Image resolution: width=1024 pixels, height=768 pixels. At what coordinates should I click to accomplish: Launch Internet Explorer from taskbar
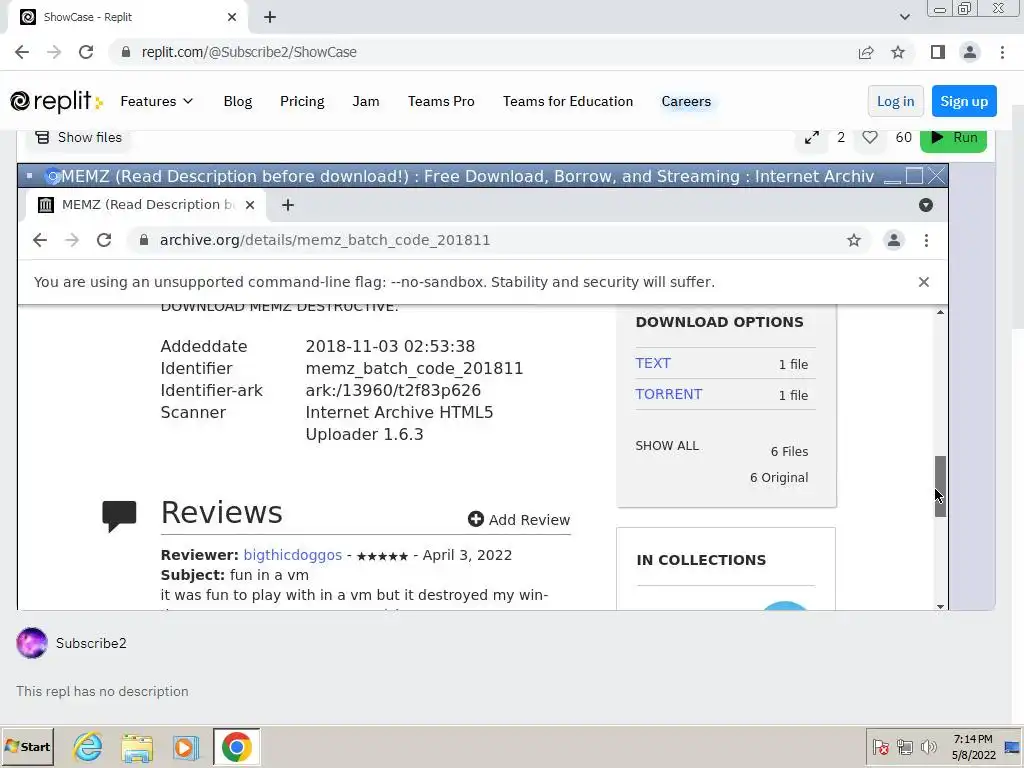pos(88,747)
